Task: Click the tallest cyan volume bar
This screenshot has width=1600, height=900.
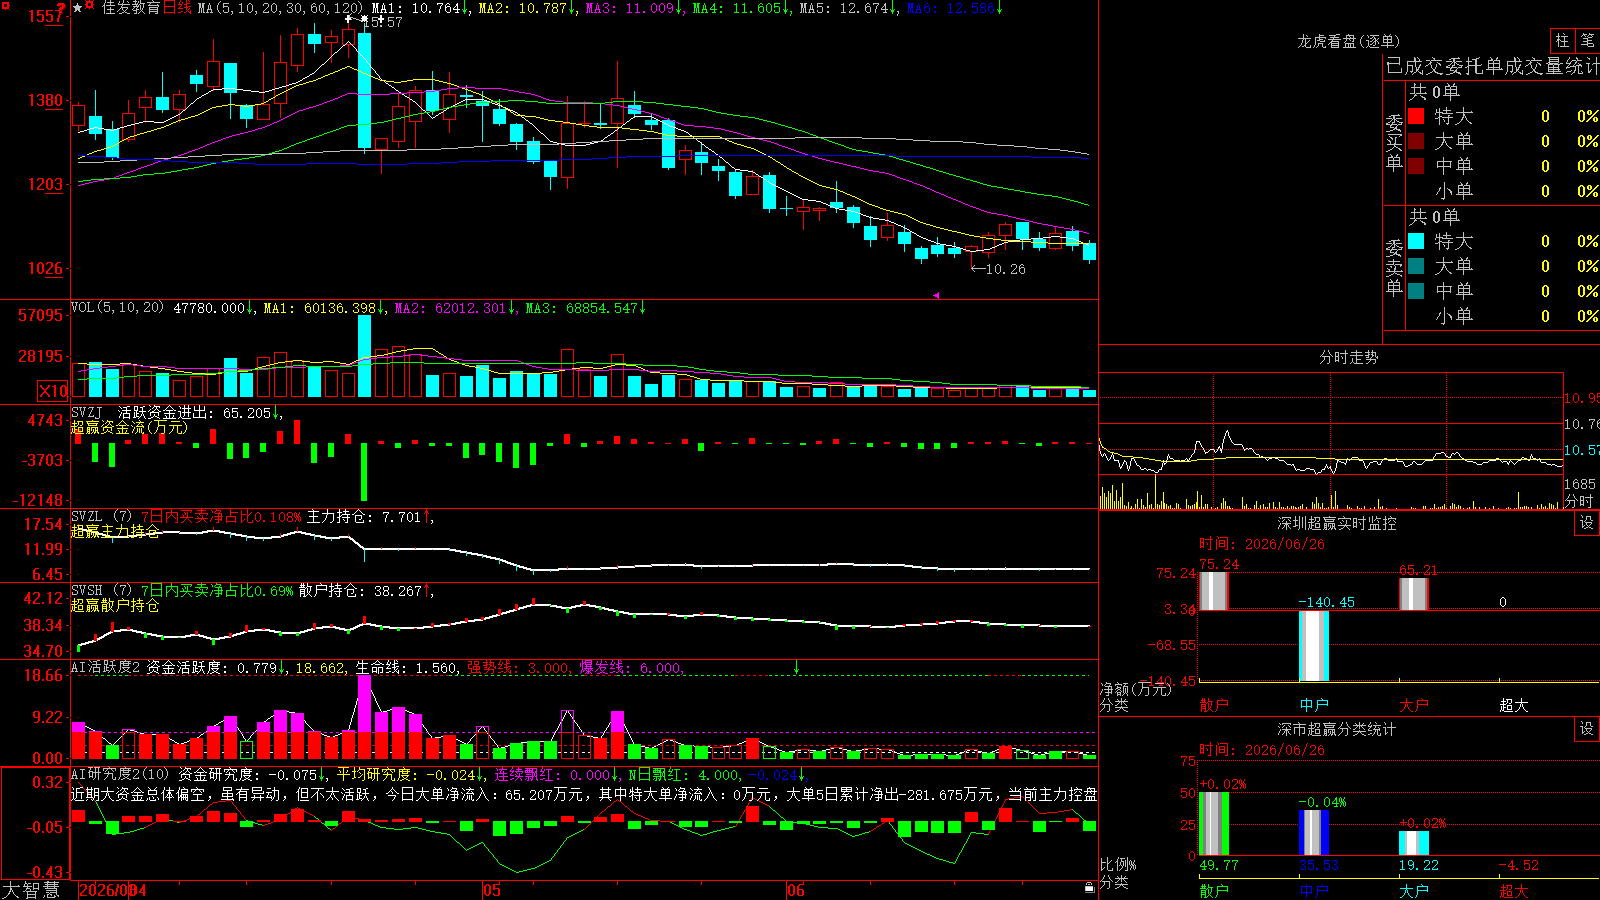Action: 364,356
